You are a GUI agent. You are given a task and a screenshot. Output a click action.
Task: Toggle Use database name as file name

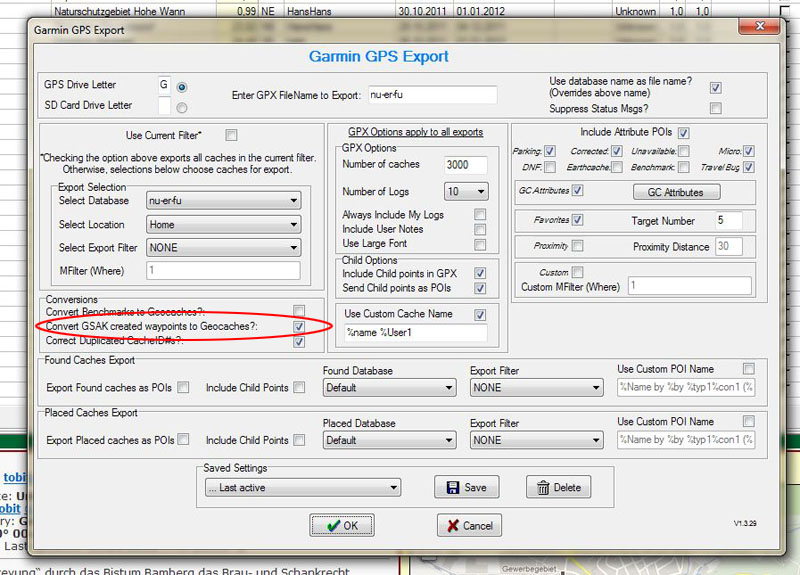716,88
